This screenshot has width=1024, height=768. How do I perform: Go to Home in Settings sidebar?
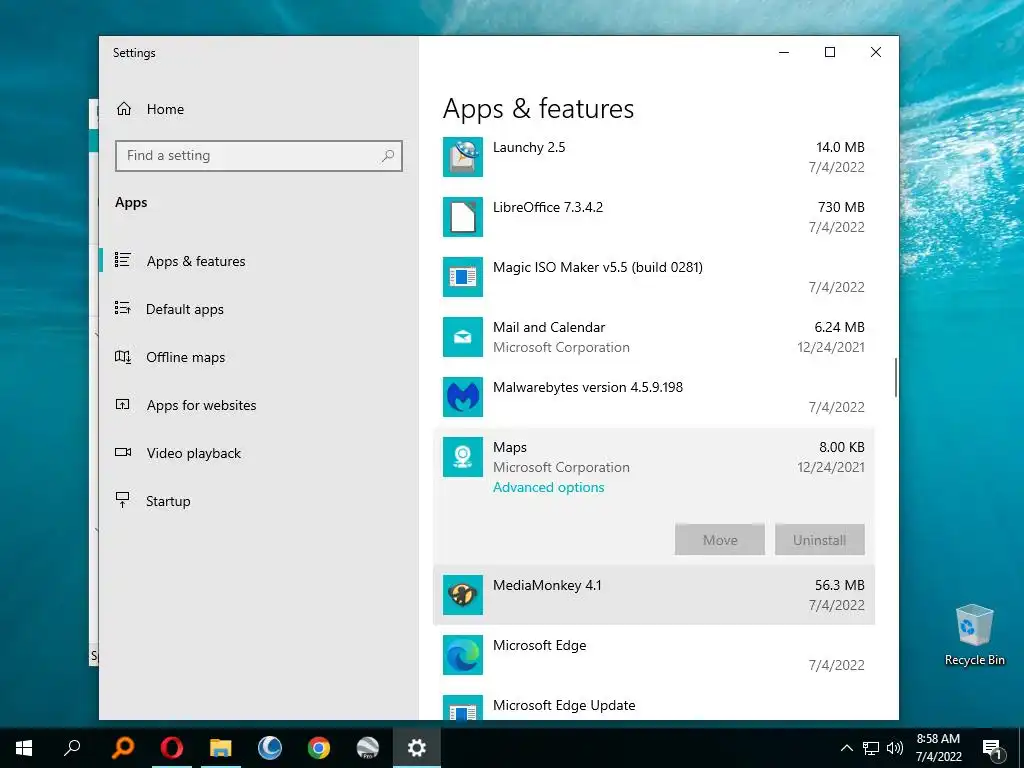click(165, 109)
